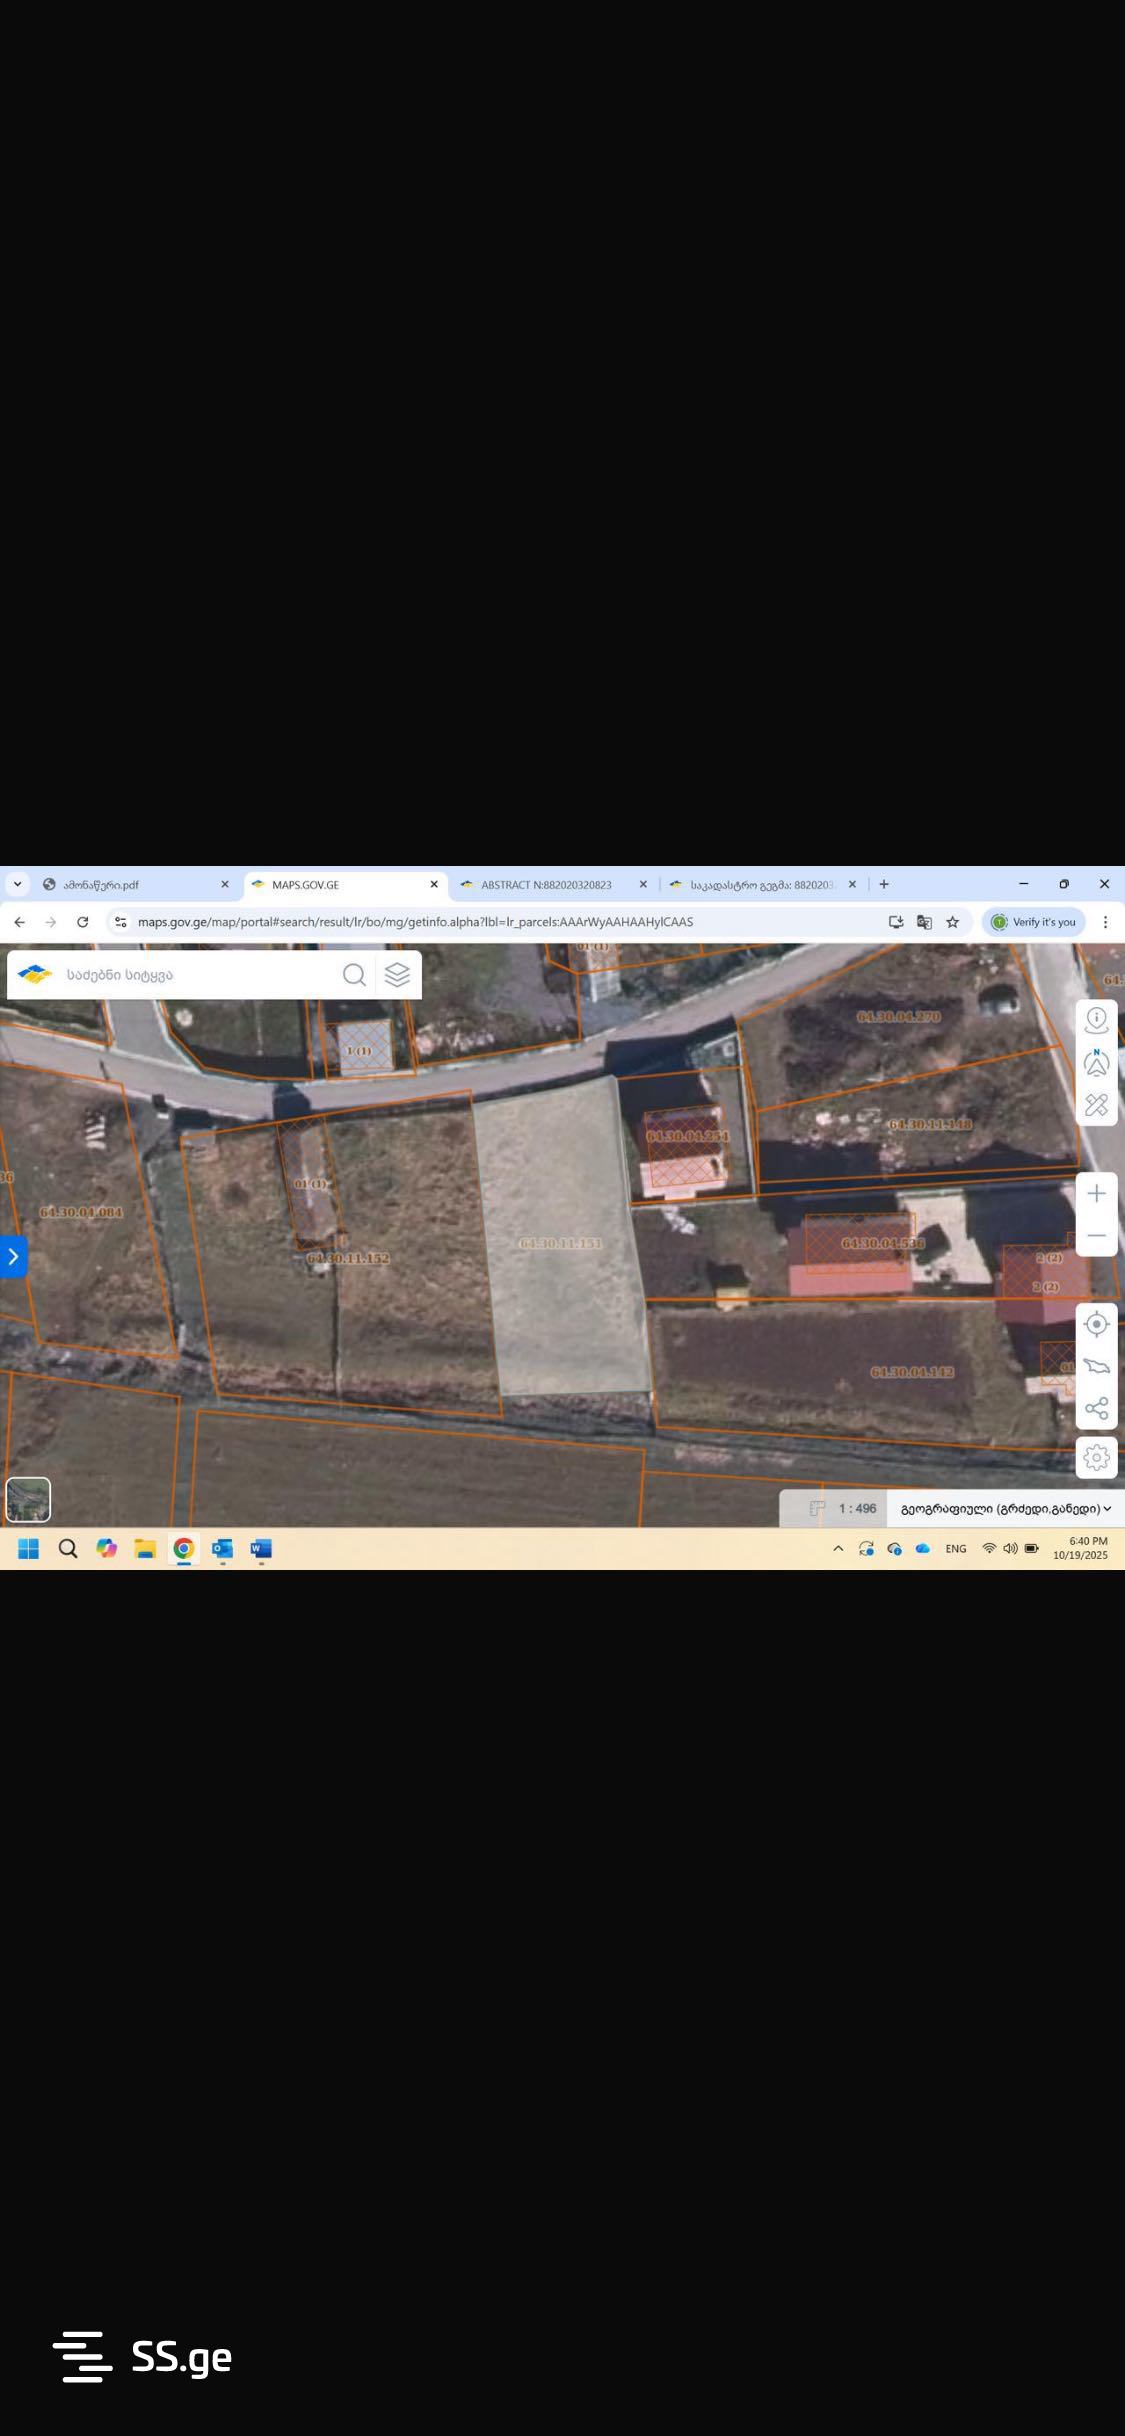Open Georgia country extent icon
Screen dimensions: 1125x2436
click(x=1096, y=1366)
